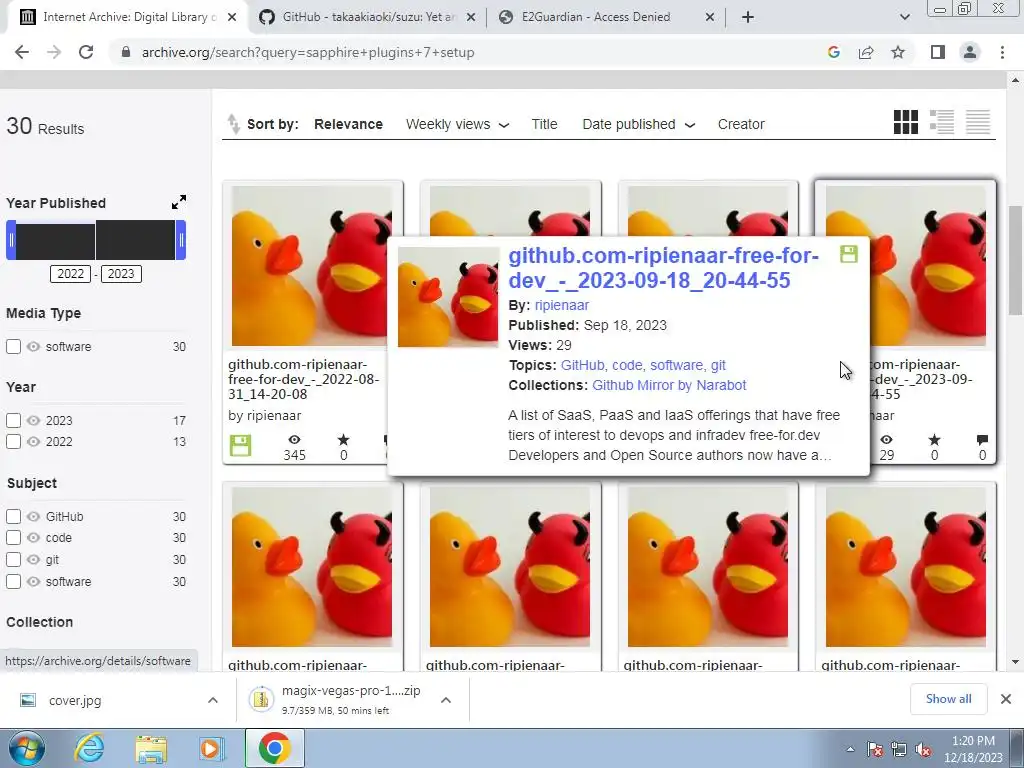This screenshot has height=768, width=1024.
Task: Open the Chrome profile icon
Action: pos(970,52)
